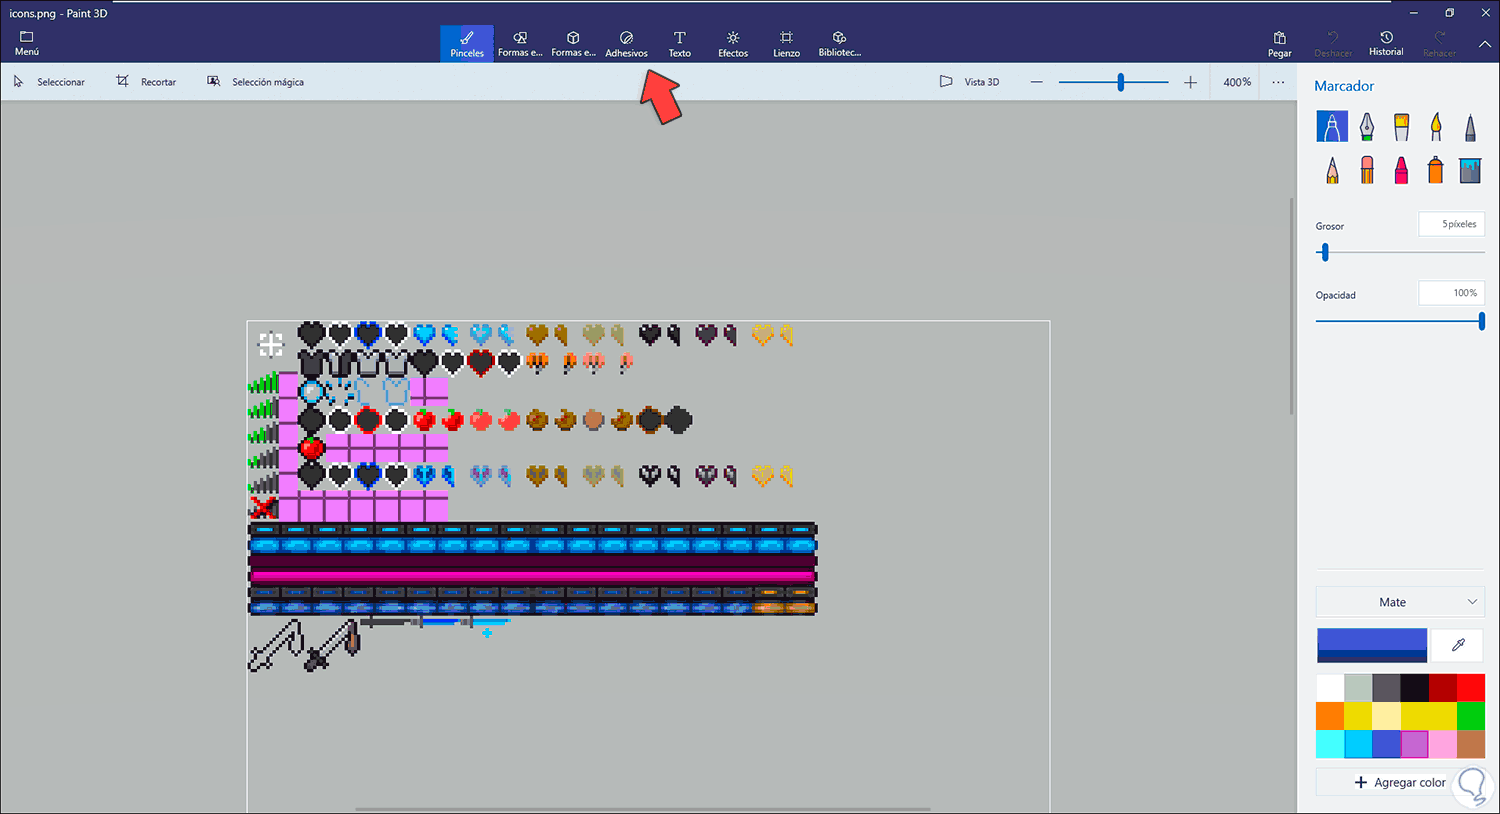Switch to the Efectos tab
The height and width of the screenshot is (814, 1500).
pyautogui.click(x=733, y=44)
